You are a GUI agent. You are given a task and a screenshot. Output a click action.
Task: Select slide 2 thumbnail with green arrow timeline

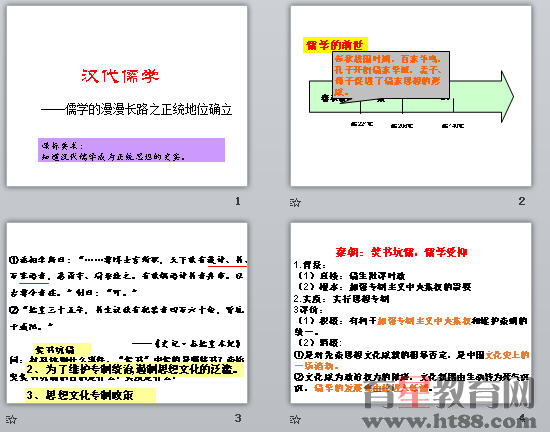tap(411, 96)
